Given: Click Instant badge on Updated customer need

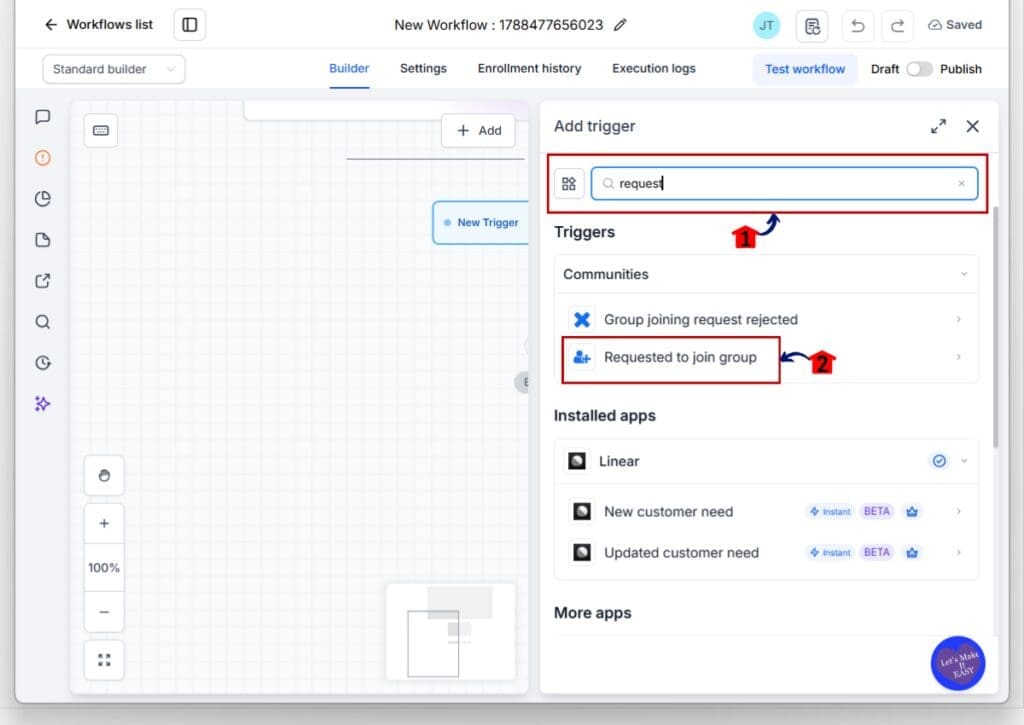Looking at the screenshot, I should tap(830, 553).
